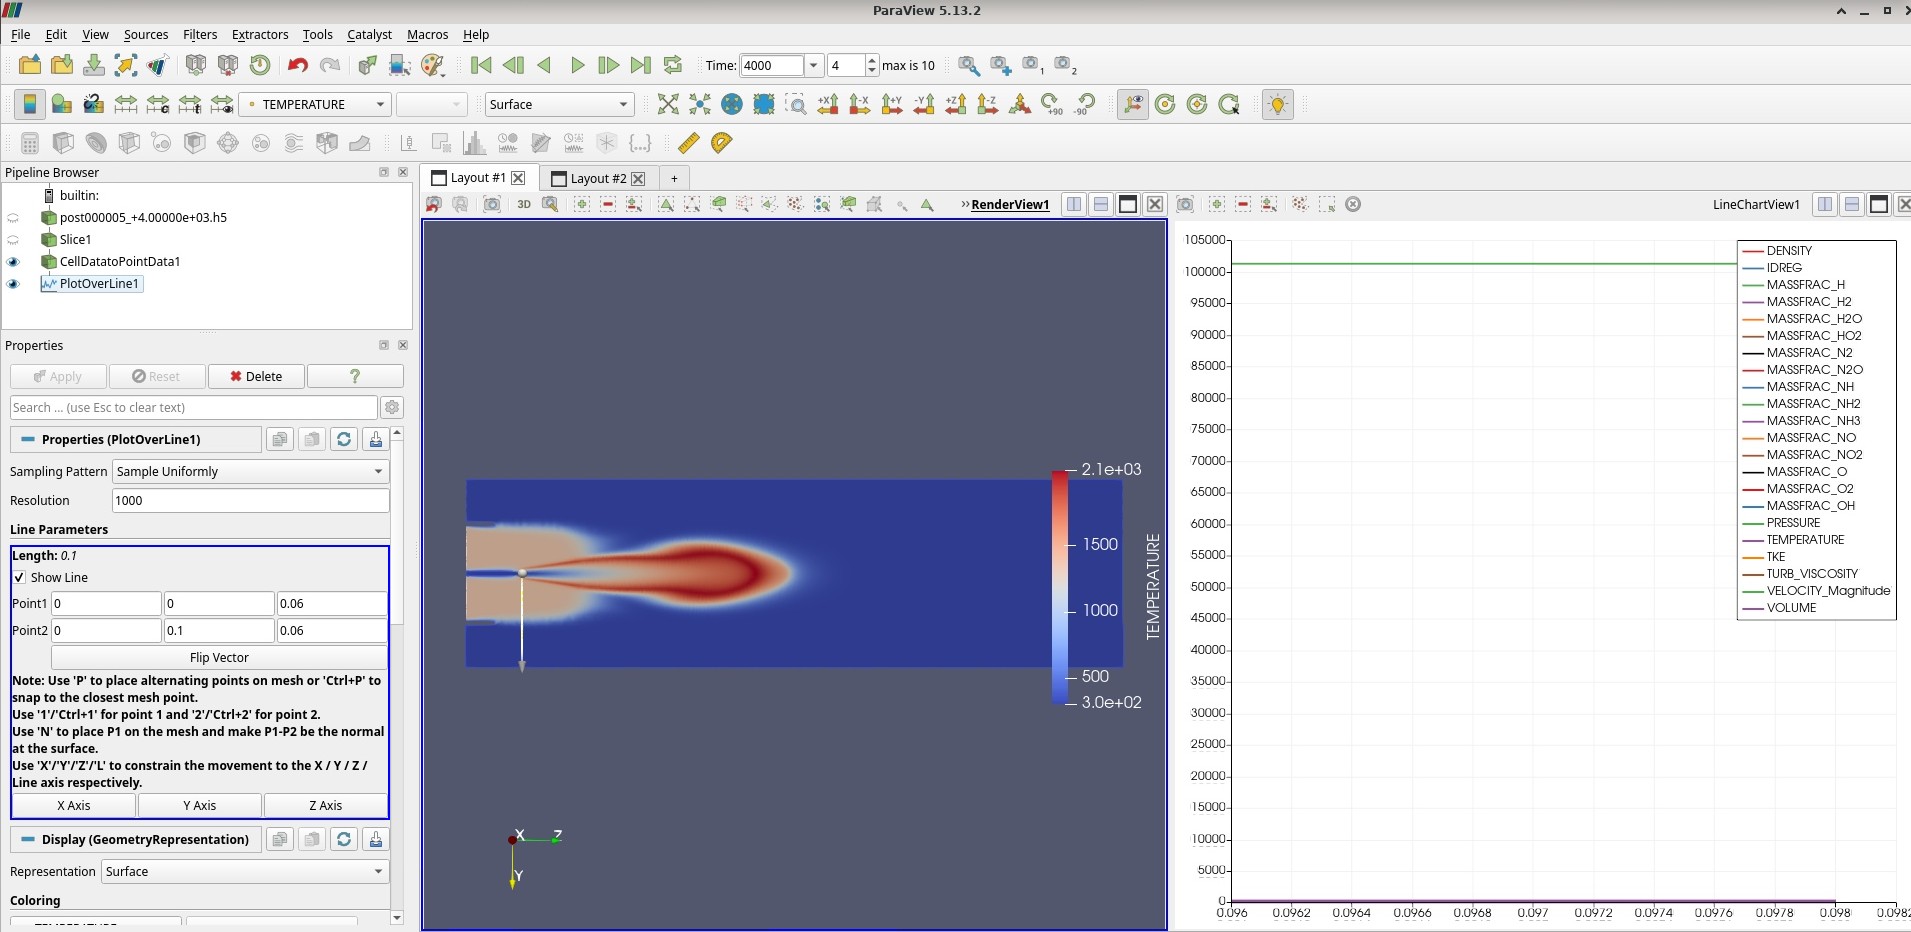The image size is (1911, 932).
Task: Open the Filters menu
Action: tap(200, 34)
